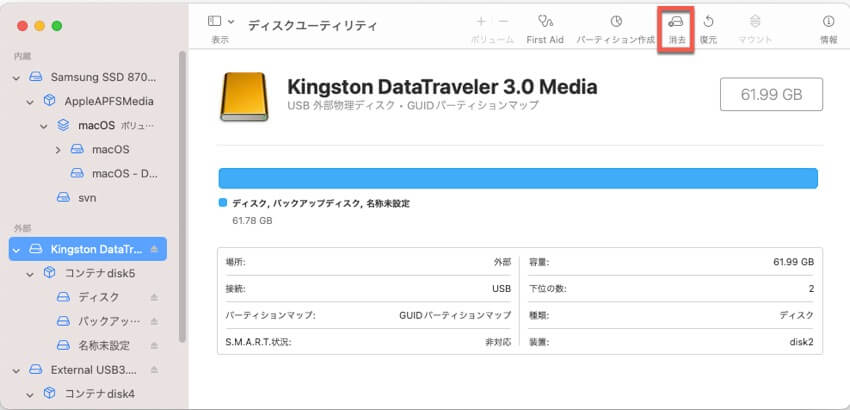Collapse the External USB3 tree
This screenshot has height=410, width=850.
pyautogui.click(x=16, y=370)
